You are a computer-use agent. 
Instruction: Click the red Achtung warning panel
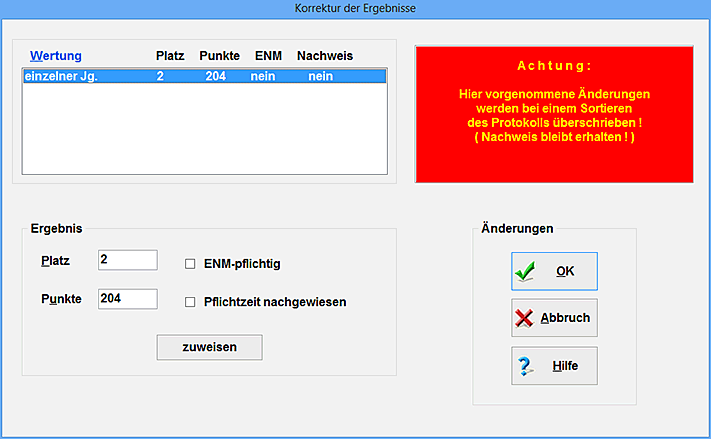(x=554, y=113)
